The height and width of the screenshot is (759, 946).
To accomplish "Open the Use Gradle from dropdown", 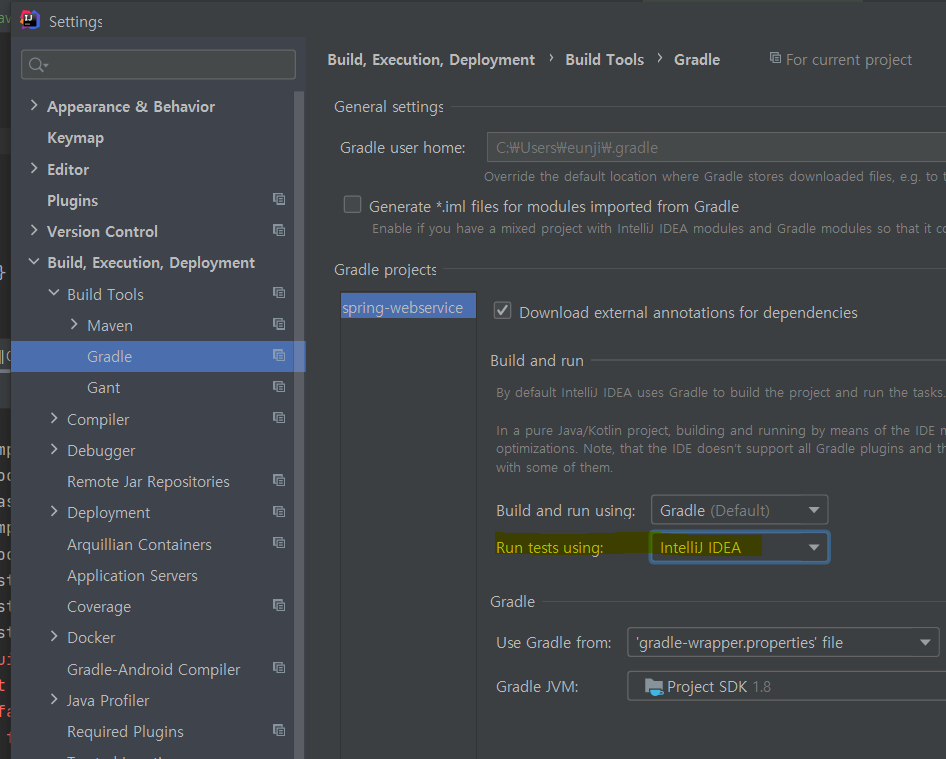I will pos(783,643).
